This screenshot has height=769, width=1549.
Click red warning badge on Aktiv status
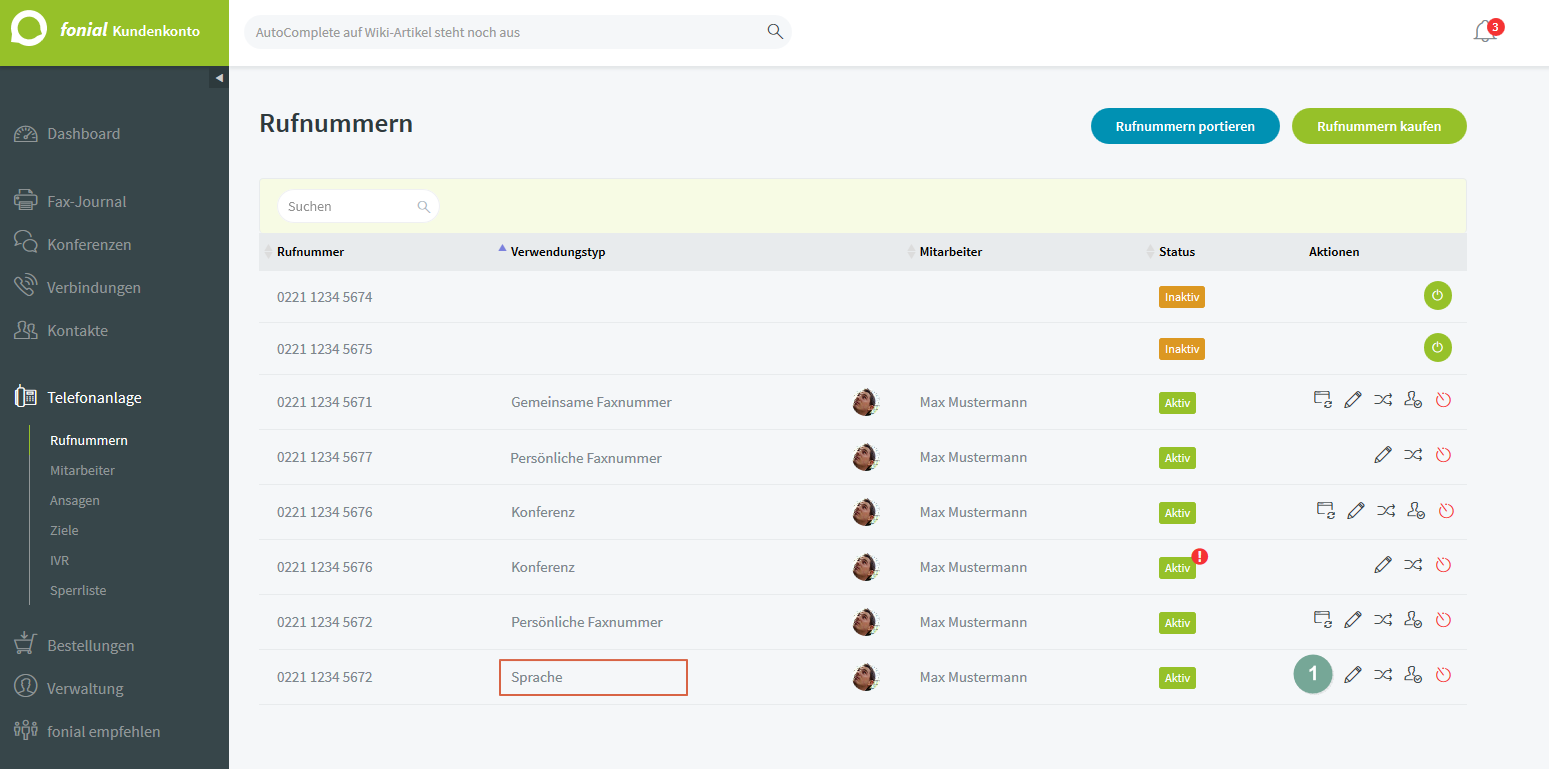tap(1199, 557)
